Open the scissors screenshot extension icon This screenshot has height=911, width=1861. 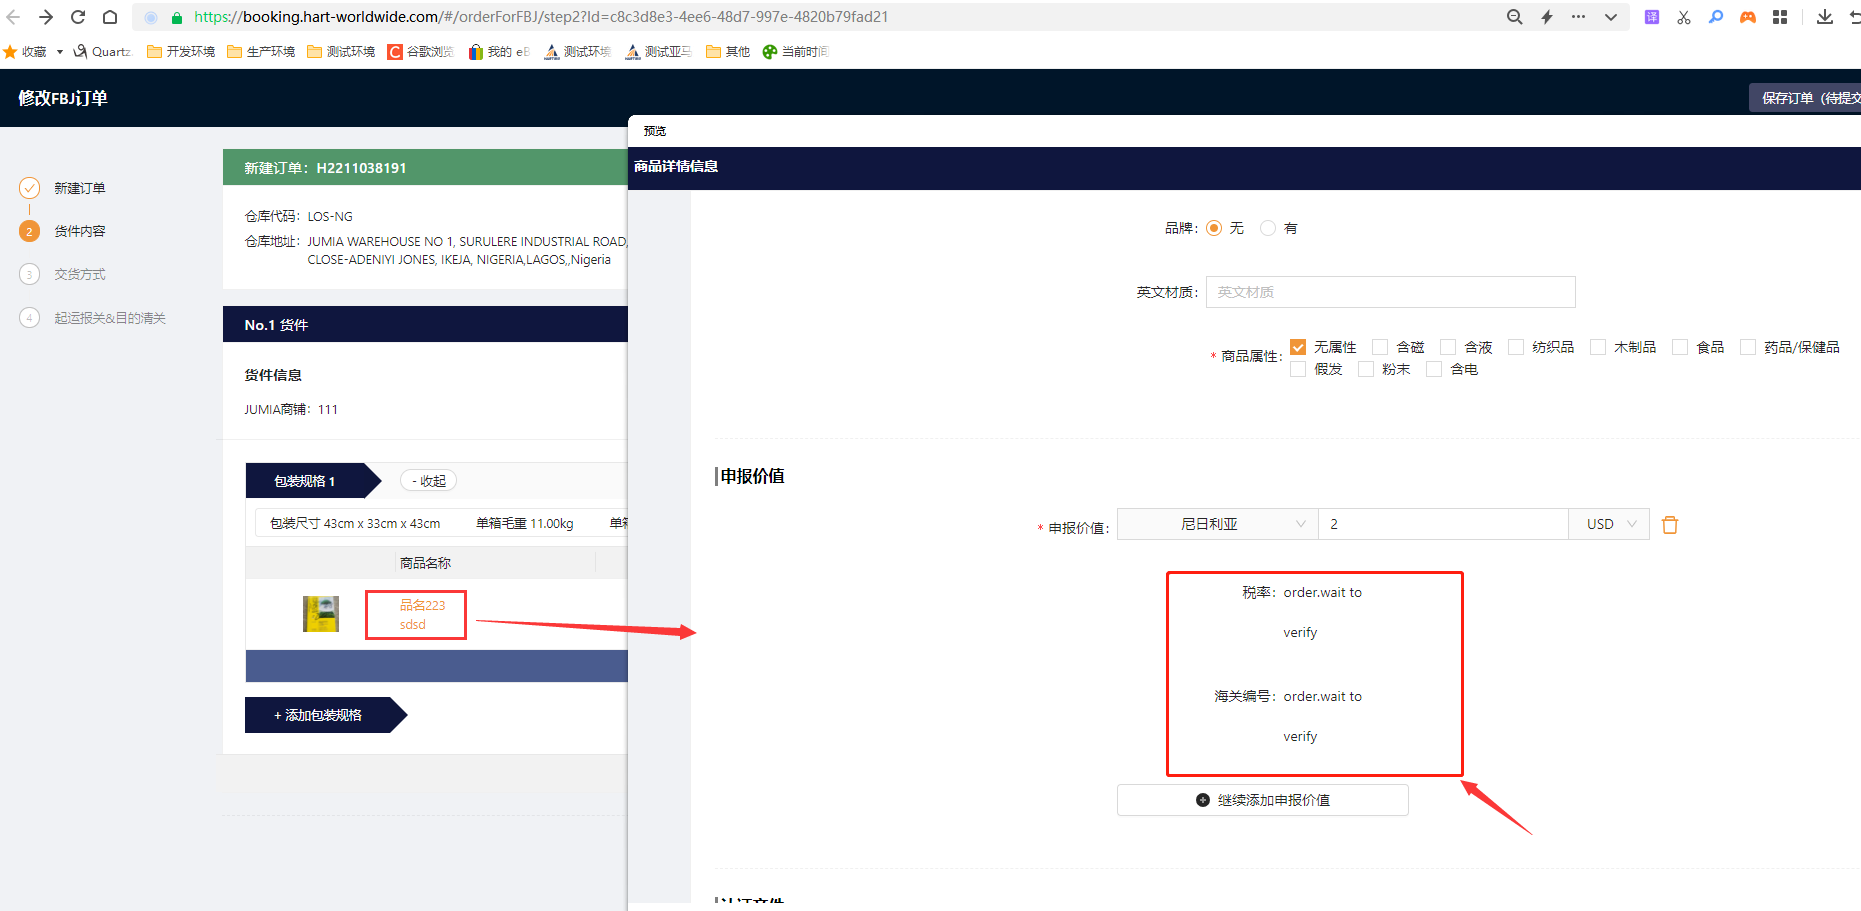click(1684, 17)
